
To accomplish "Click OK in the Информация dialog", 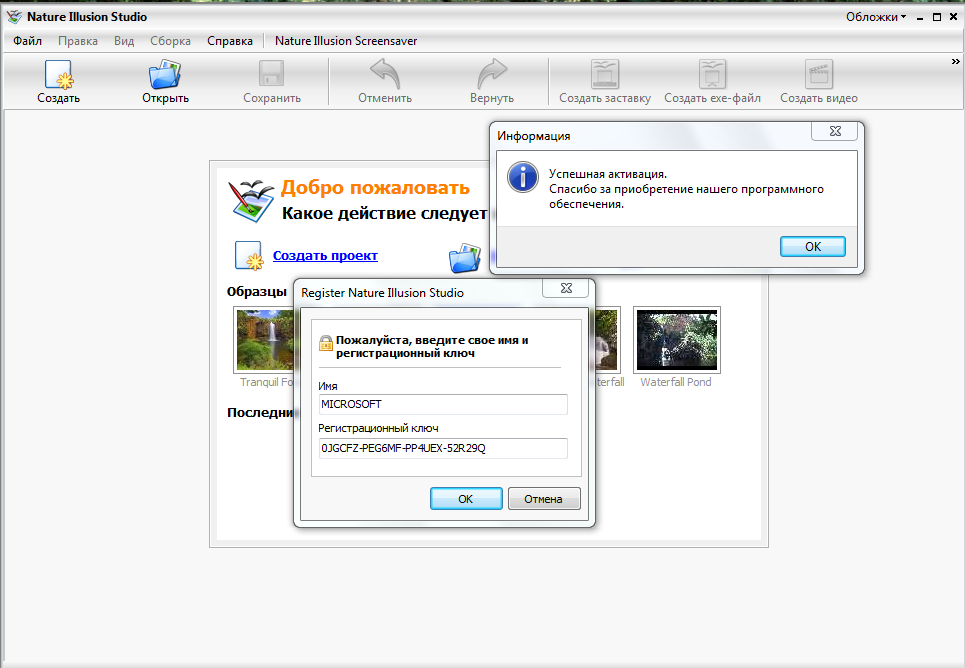I will click(x=813, y=246).
